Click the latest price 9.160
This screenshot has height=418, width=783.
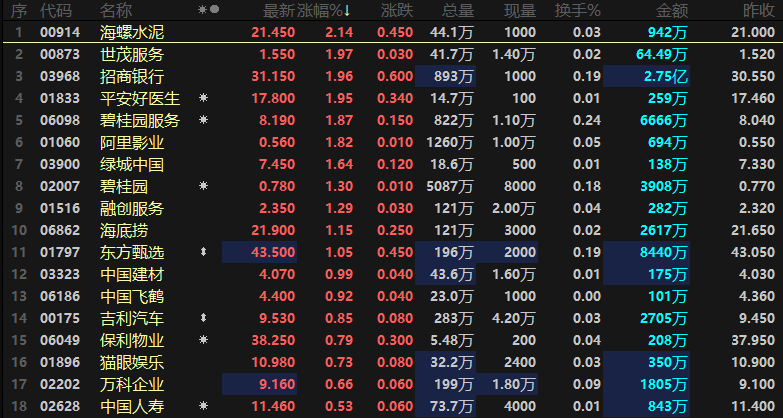(277, 385)
